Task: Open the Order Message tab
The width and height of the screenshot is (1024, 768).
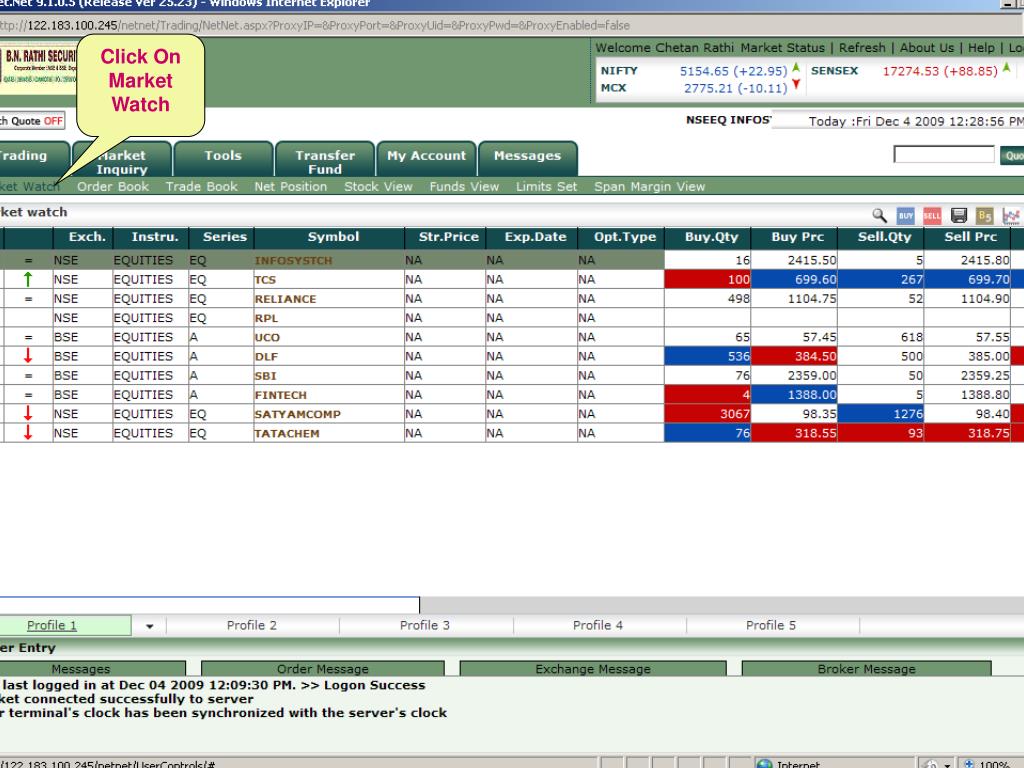Action: (323, 669)
